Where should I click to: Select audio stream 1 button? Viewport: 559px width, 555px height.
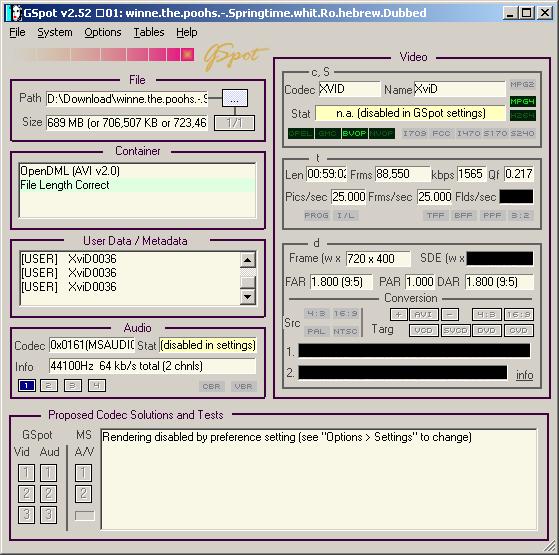point(26,385)
